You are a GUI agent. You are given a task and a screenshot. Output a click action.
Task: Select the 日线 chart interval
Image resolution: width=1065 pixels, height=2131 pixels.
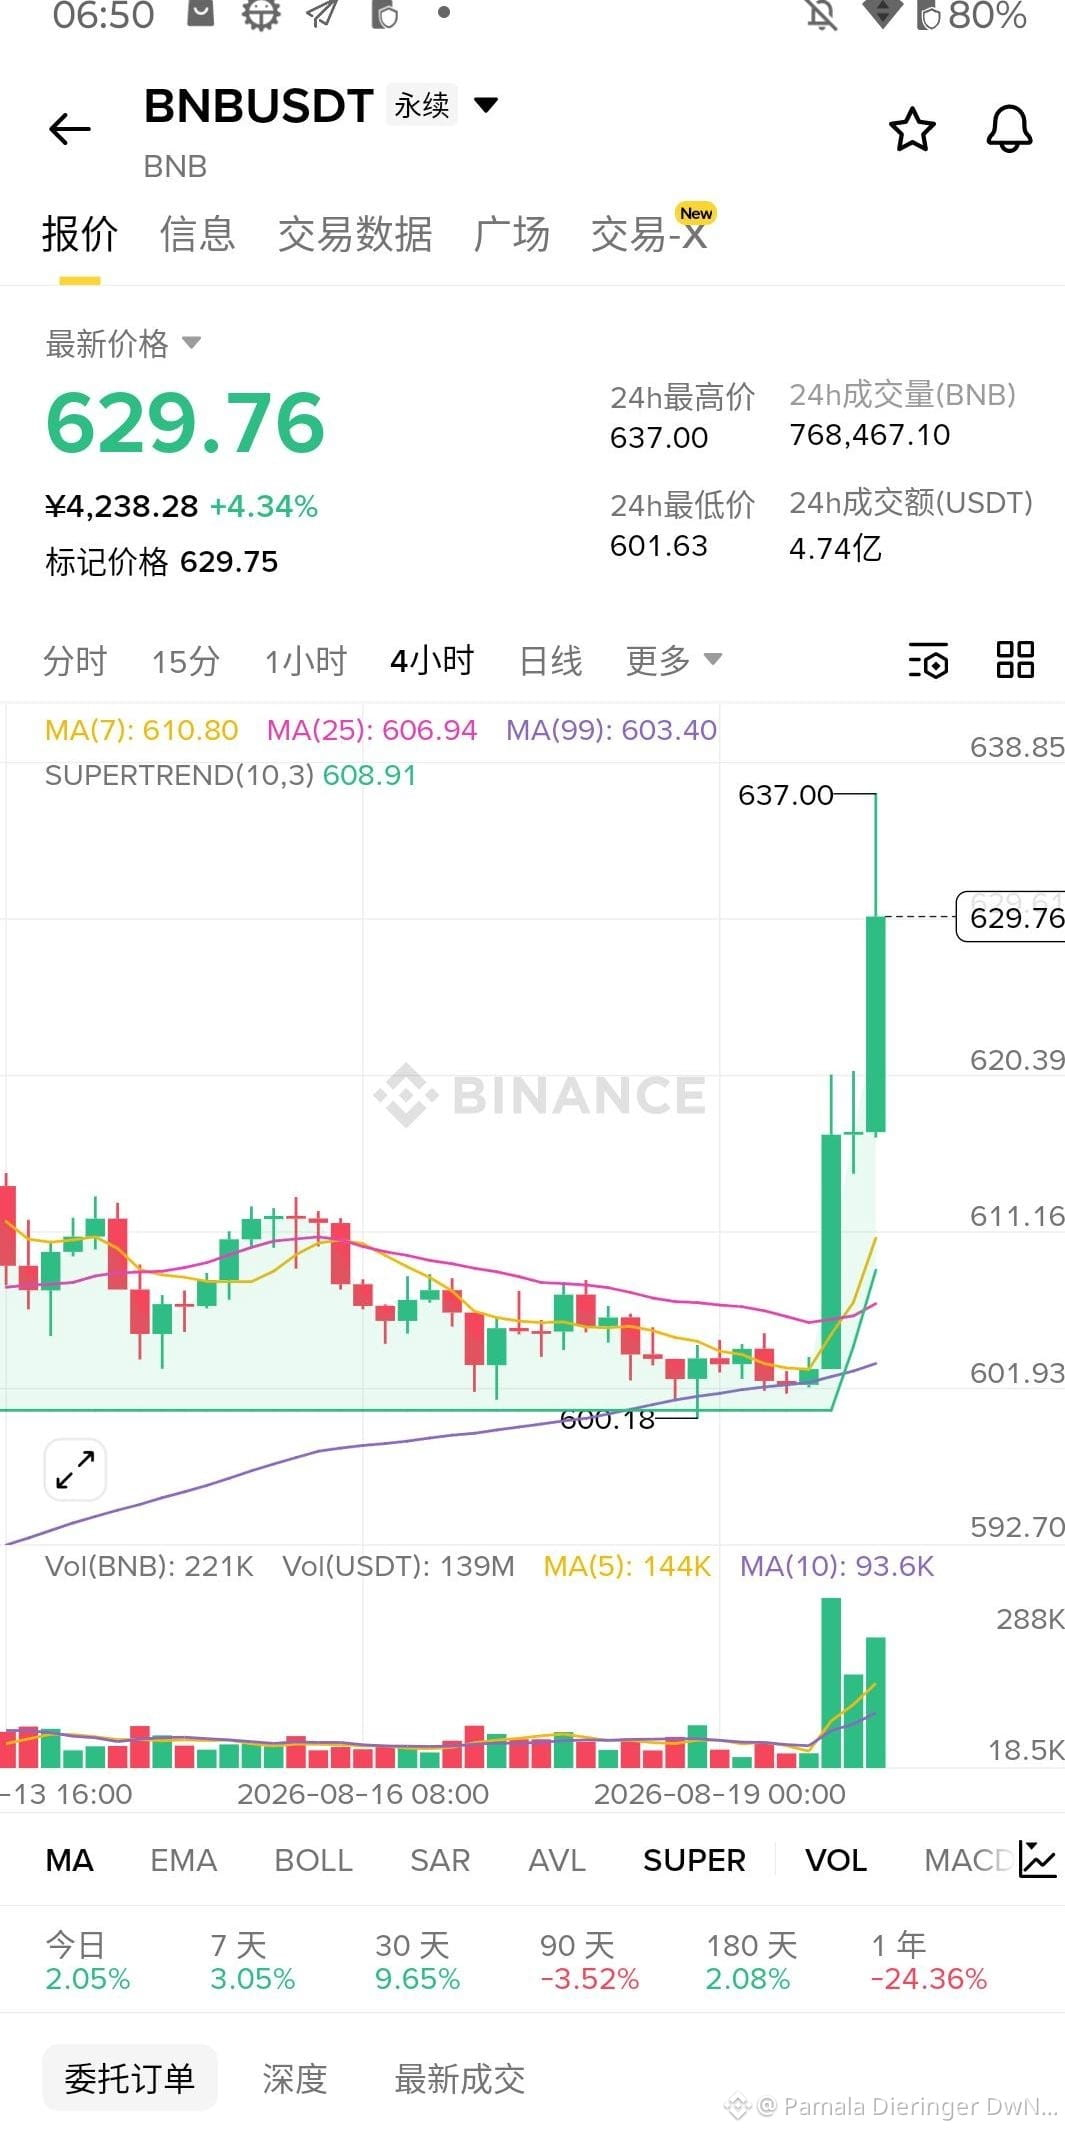[551, 661]
